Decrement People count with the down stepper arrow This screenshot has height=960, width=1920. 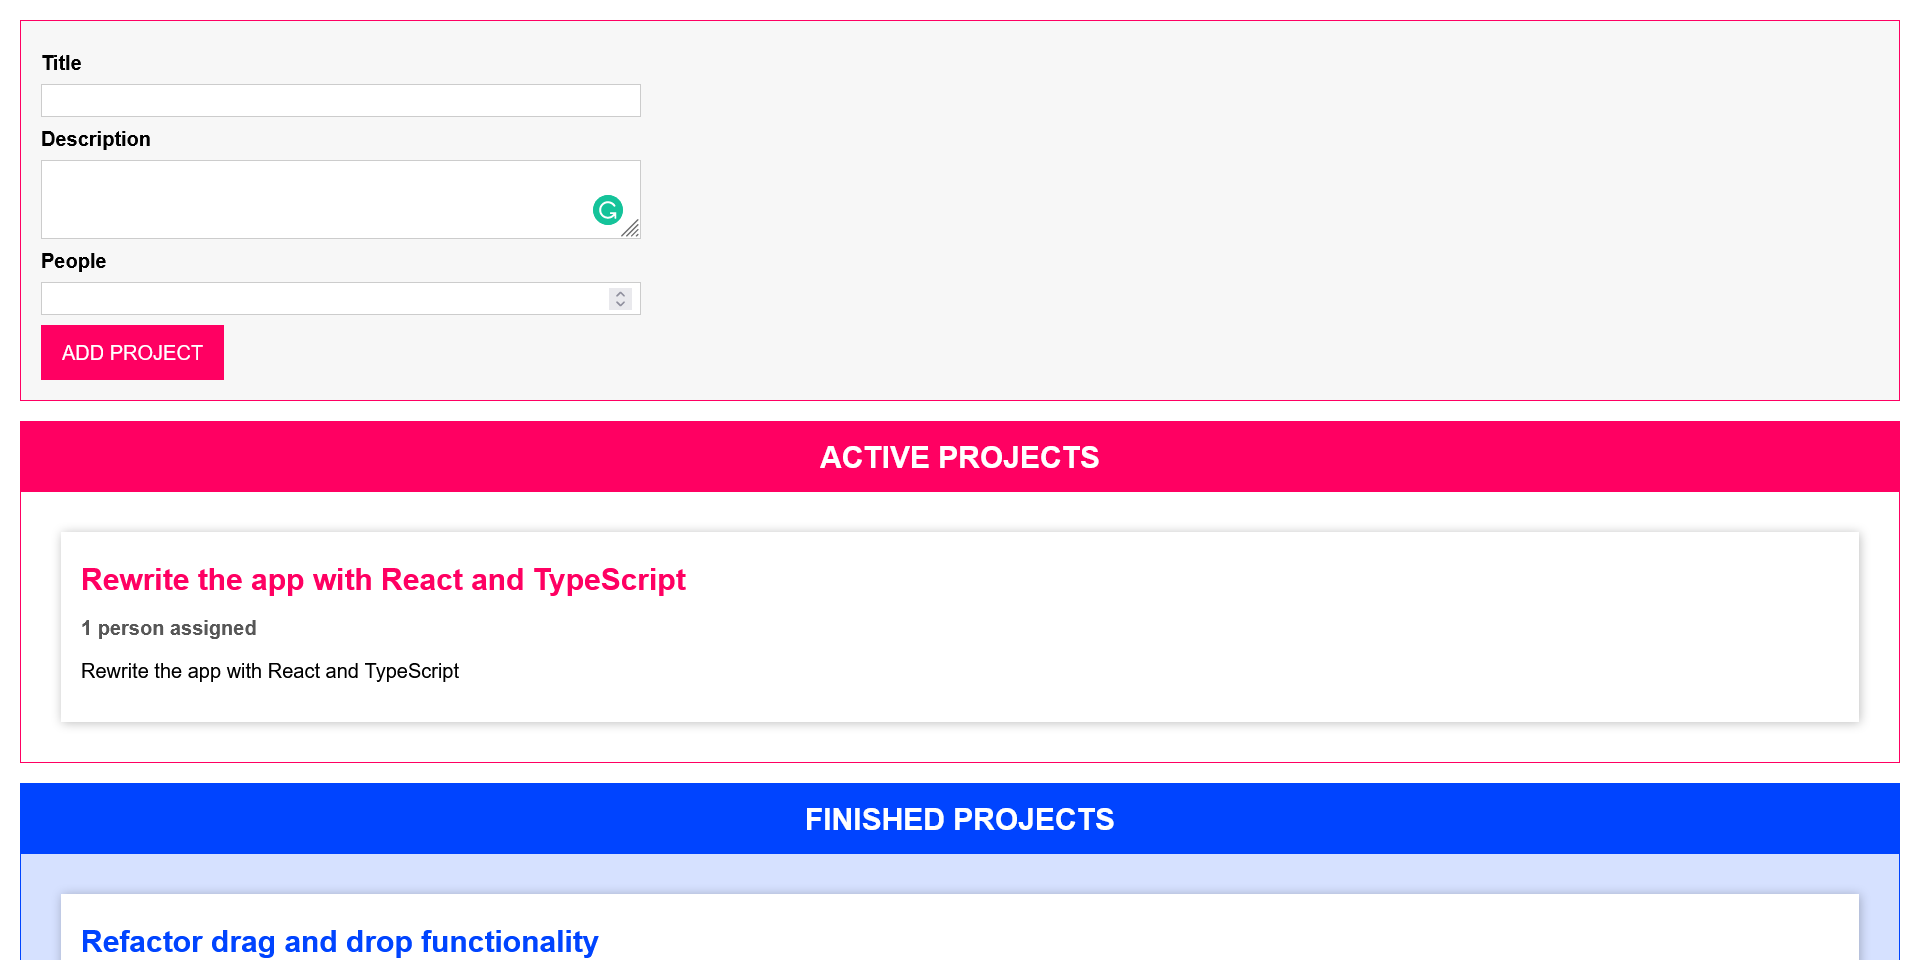[619, 303]
